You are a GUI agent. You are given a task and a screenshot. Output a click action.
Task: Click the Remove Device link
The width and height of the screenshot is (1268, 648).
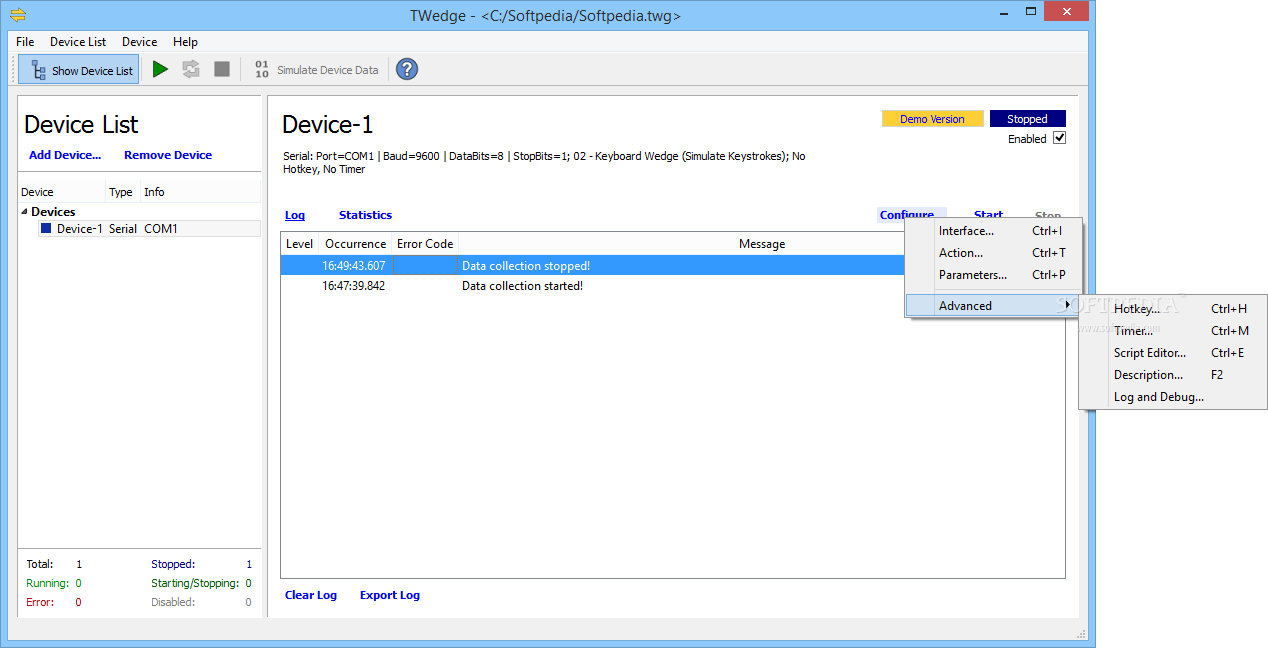pyautogui.click(x=168, y=155)
